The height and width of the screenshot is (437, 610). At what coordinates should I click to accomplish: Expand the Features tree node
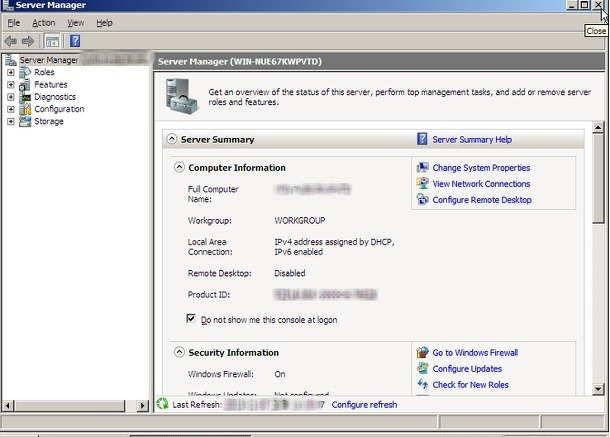[x=11, y=84]
